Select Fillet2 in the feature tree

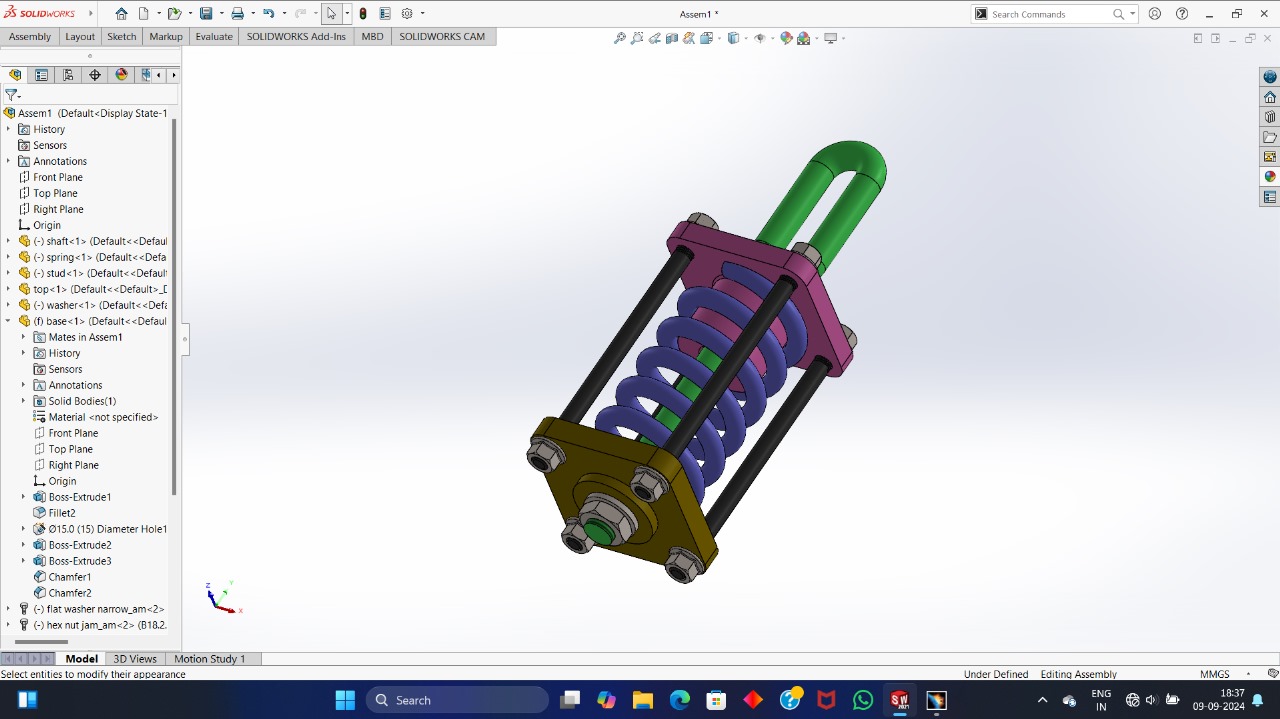click(x=62, y=513)
